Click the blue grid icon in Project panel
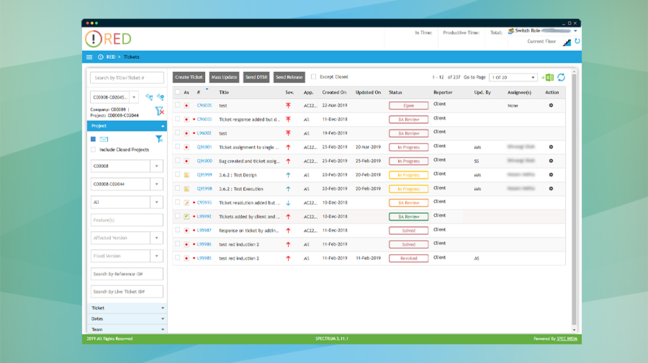This screenshot has height=363, width=648. (x=93, y=139)
